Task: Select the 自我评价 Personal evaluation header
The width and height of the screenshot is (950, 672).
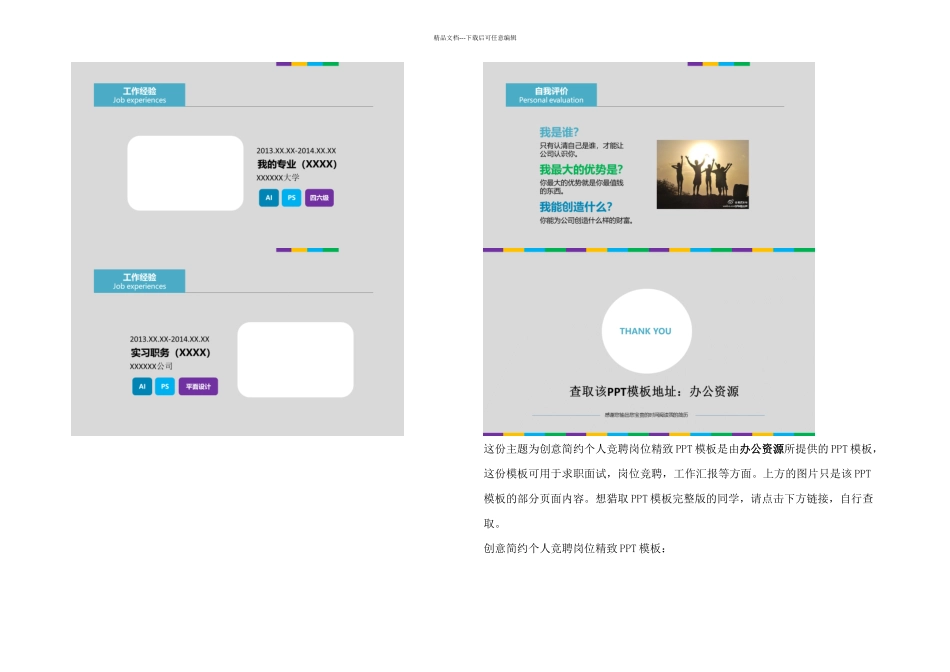Action: pyautogui.click(x=551, y=95)
